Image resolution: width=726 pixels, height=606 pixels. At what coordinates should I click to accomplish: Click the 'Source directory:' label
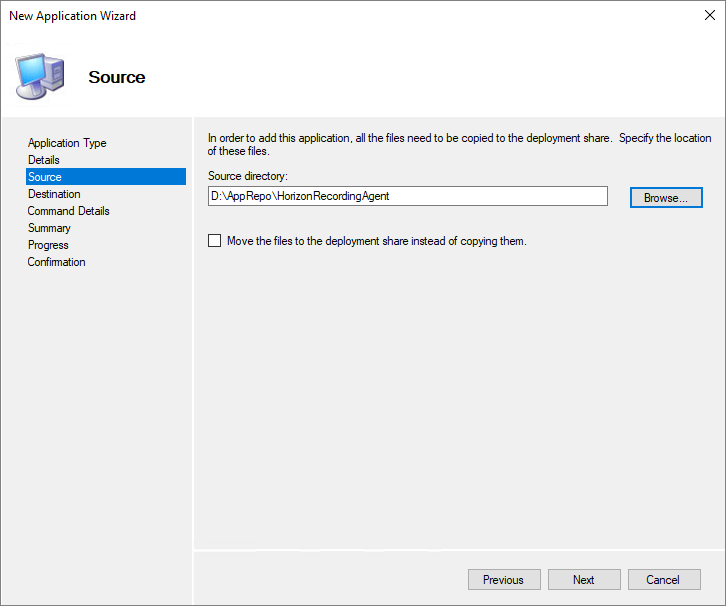tap(248, 176)
